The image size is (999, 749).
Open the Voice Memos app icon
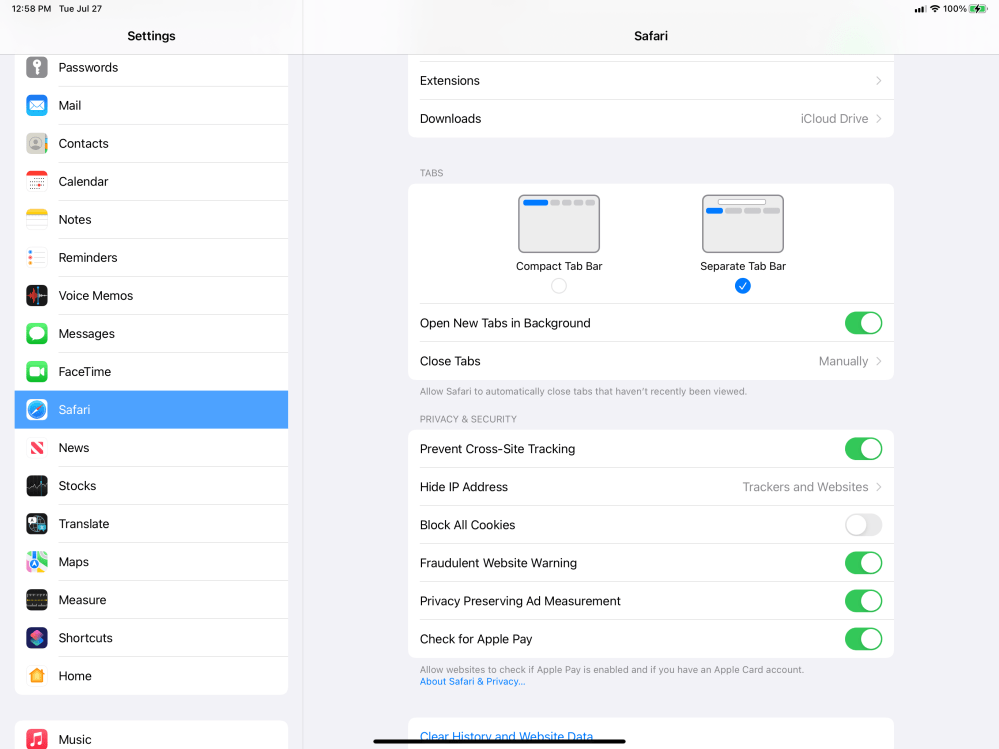(x=37, y=296)
